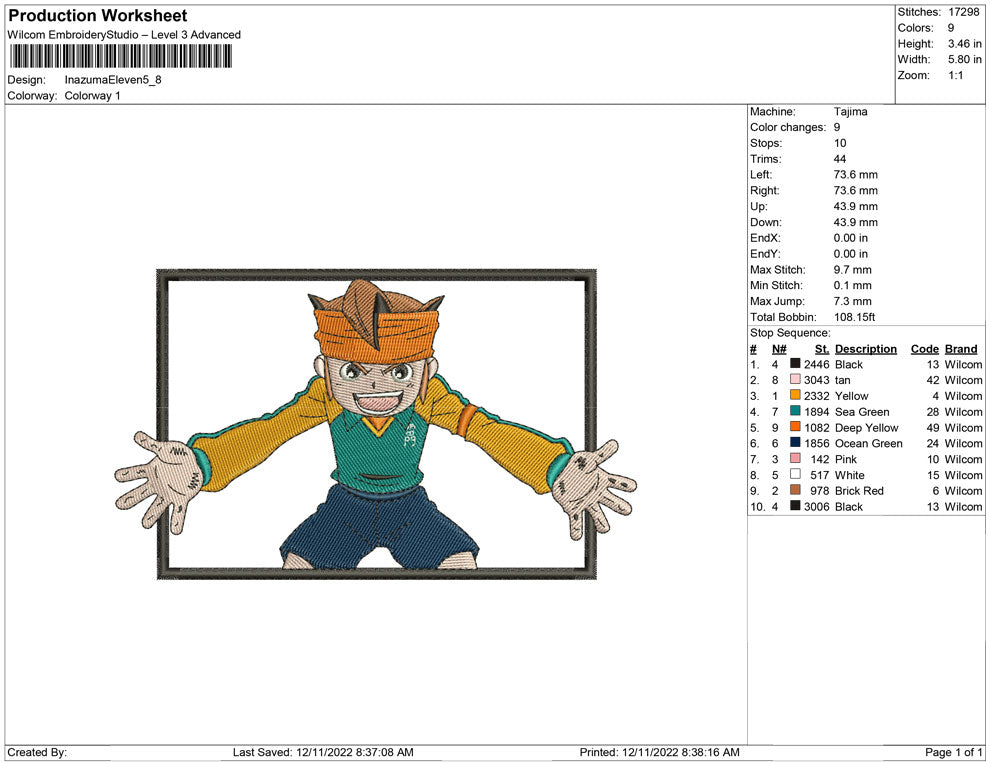Viewport: 990px width, 762px height.
Task: Click the Black swatch in row 10
Action: coord(795,506)
